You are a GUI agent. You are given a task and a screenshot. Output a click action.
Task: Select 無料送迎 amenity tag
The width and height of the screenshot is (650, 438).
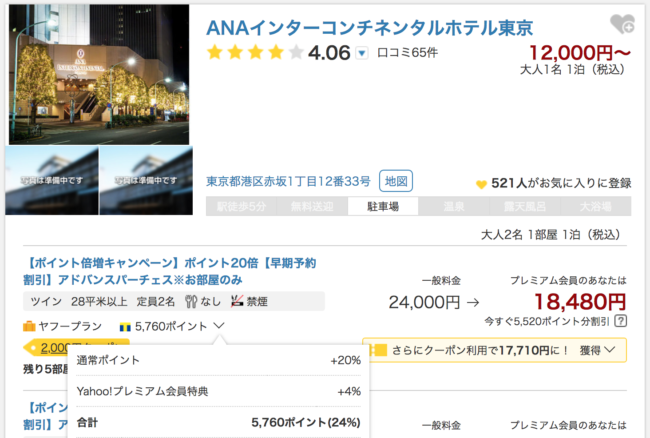(312, 206)
